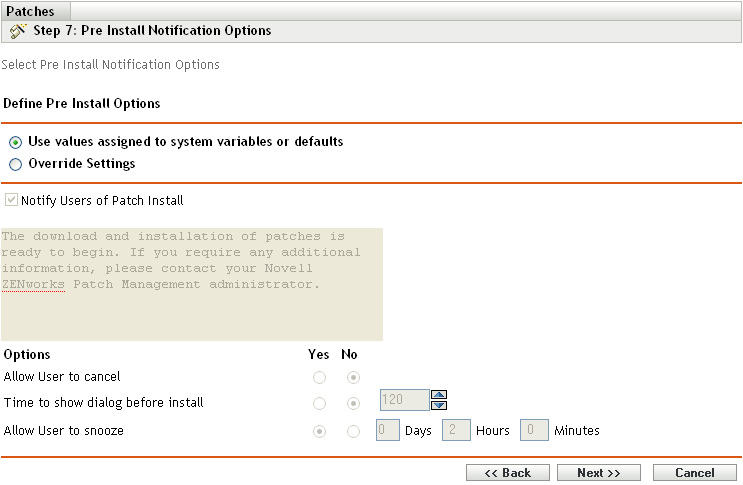Image resolution: width=743 pixels, height=485 pixels.
Task: Choose Yes for Allow User to cancel
Action: click(x=320, y=378)
